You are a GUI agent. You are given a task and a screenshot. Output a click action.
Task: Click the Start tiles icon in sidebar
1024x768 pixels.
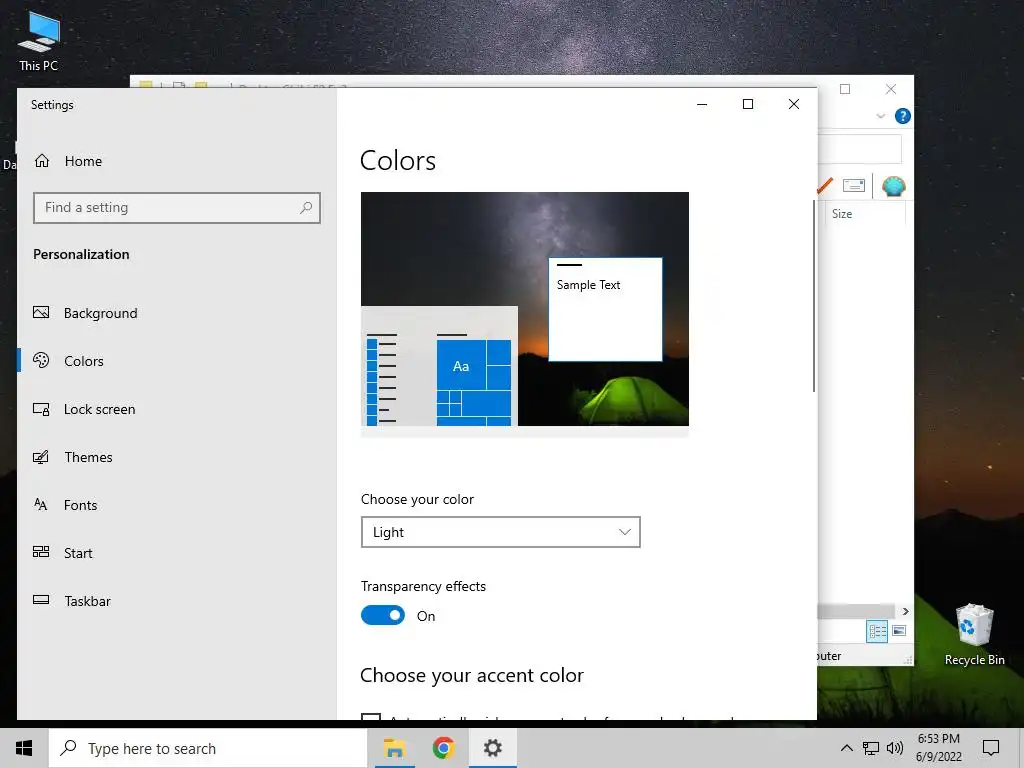pos(41,552)
